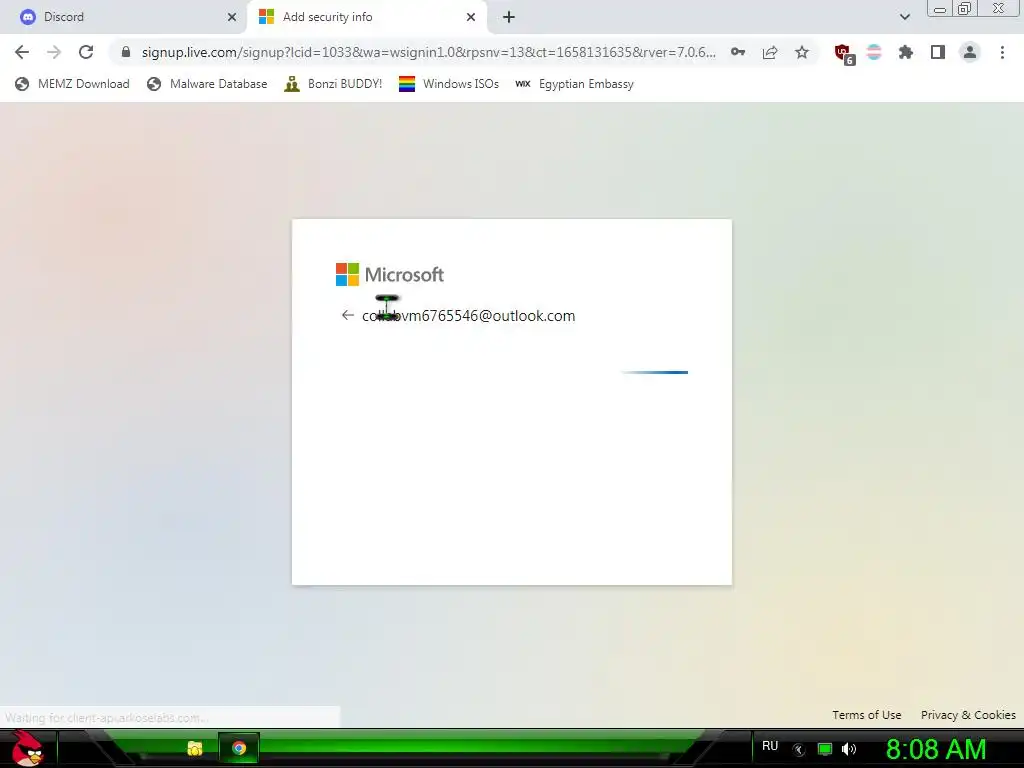Viewport: 1024px width, 768px height.
Task: Open the Windows ISOs bookmark
Action: (x=449, y=84)
